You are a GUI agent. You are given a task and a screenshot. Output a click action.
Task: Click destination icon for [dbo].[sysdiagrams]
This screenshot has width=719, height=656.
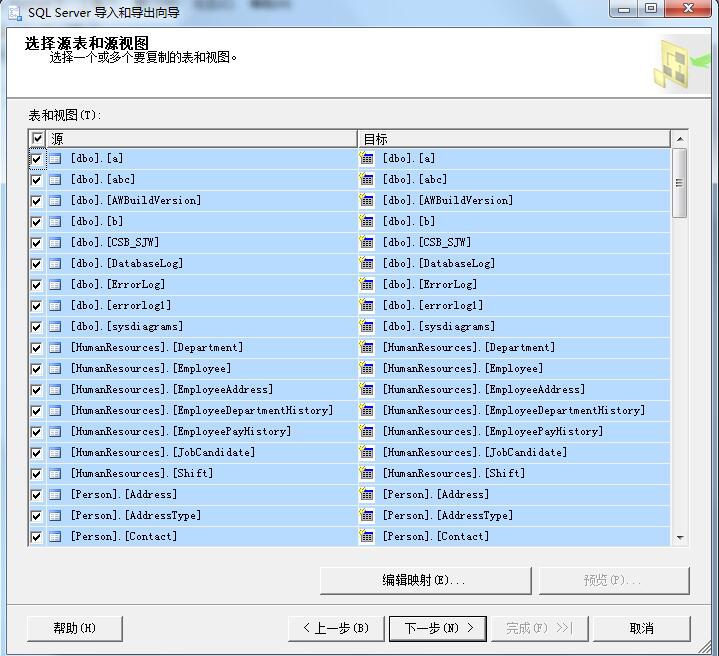367,327
